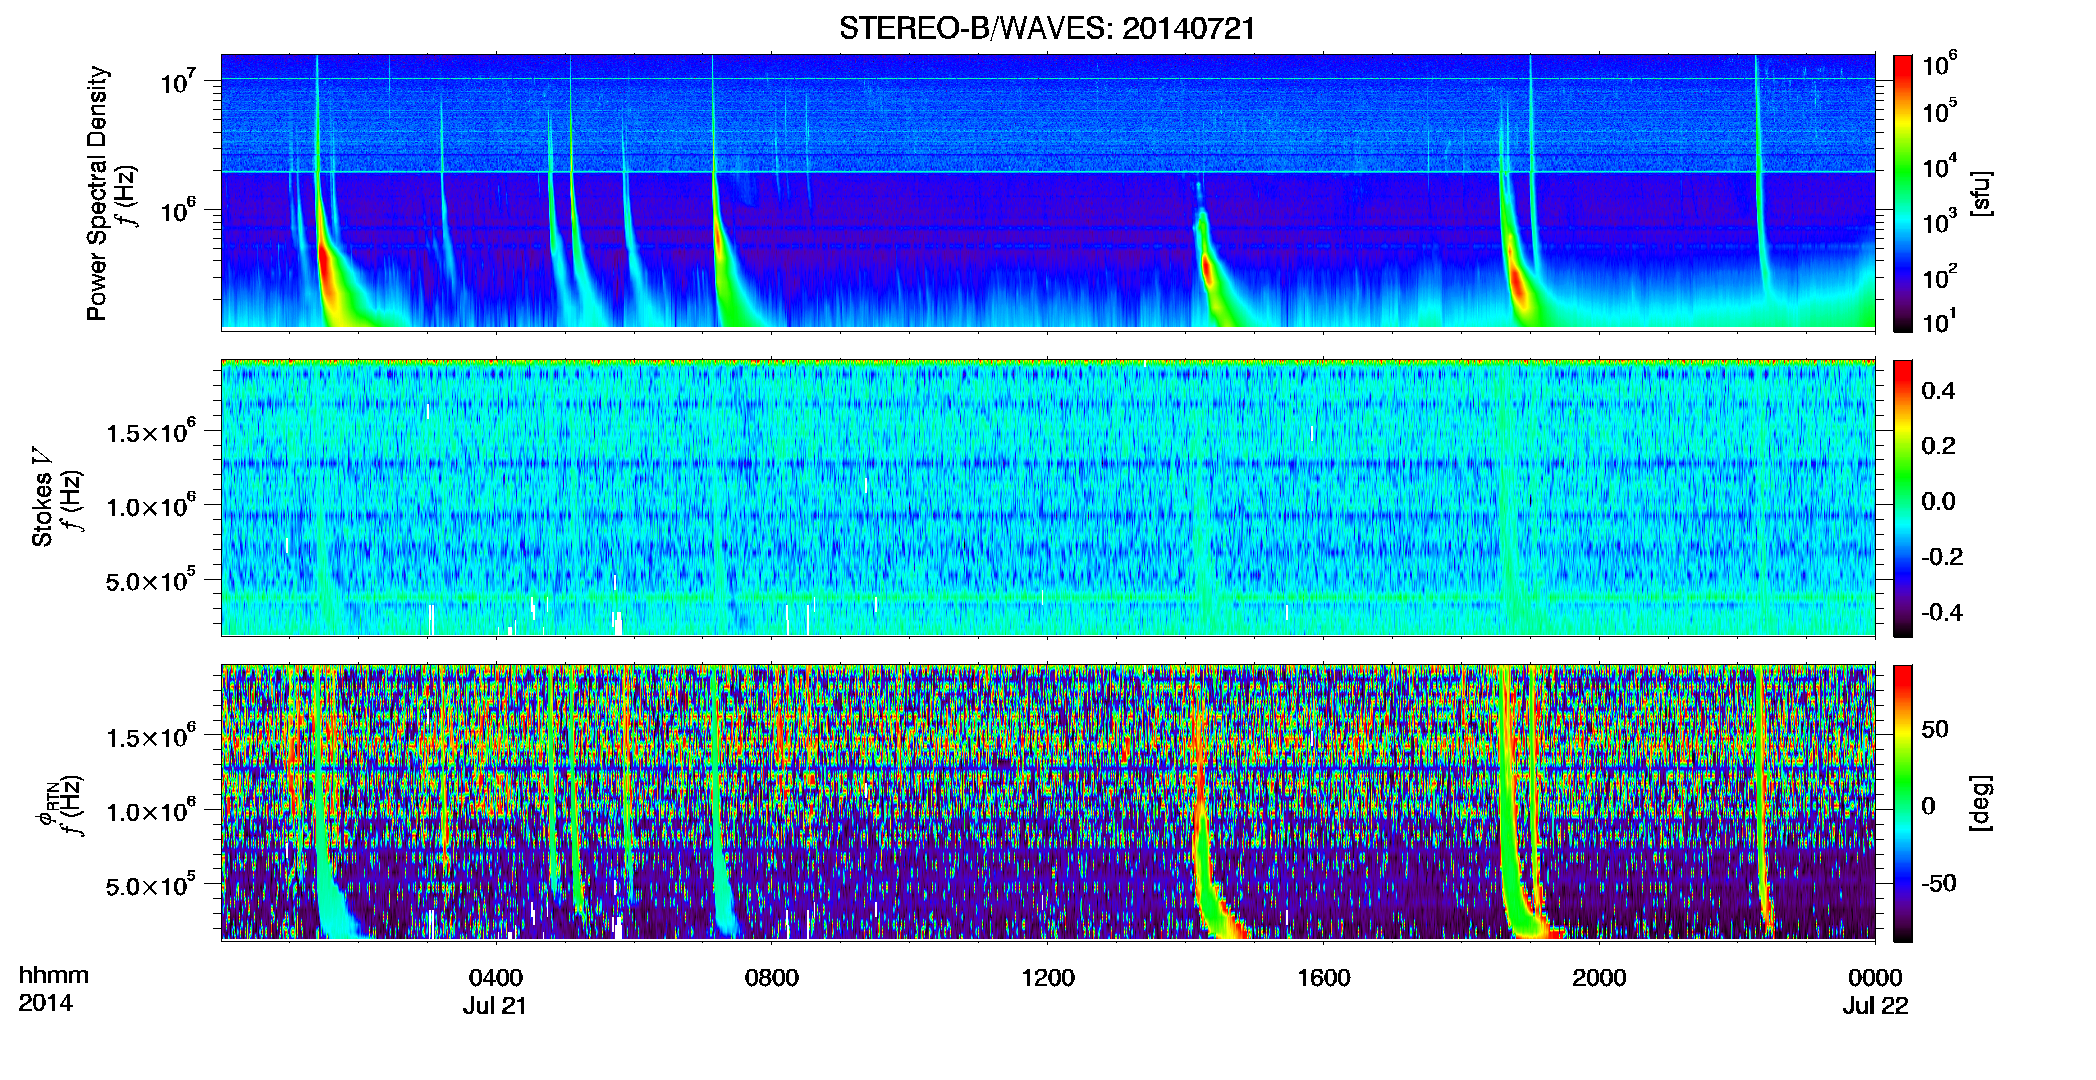The image size is (2096, 1080).
Task: Click the [sfu] colorbar unit label
Action: 1981,193
